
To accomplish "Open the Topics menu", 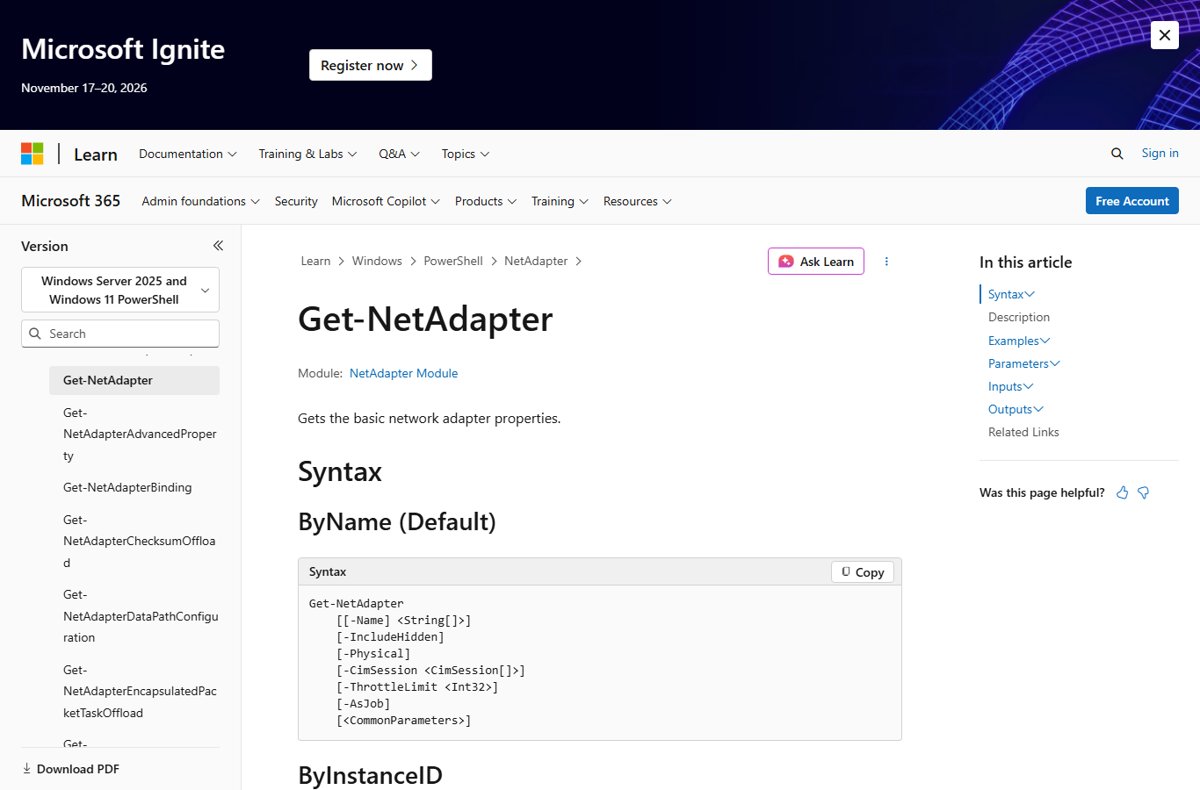I will pos(465,154).
